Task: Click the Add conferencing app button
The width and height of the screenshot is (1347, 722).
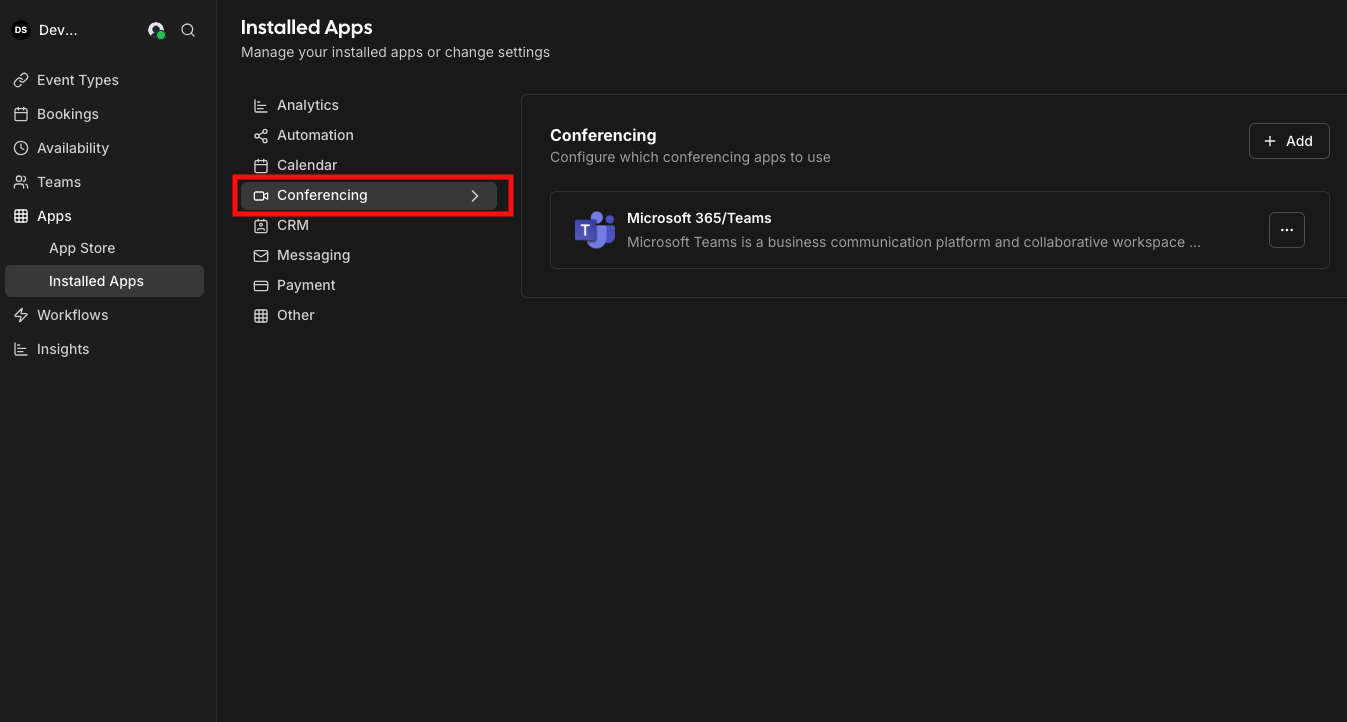Action: pyautogui.click(x=1288, y=141)
